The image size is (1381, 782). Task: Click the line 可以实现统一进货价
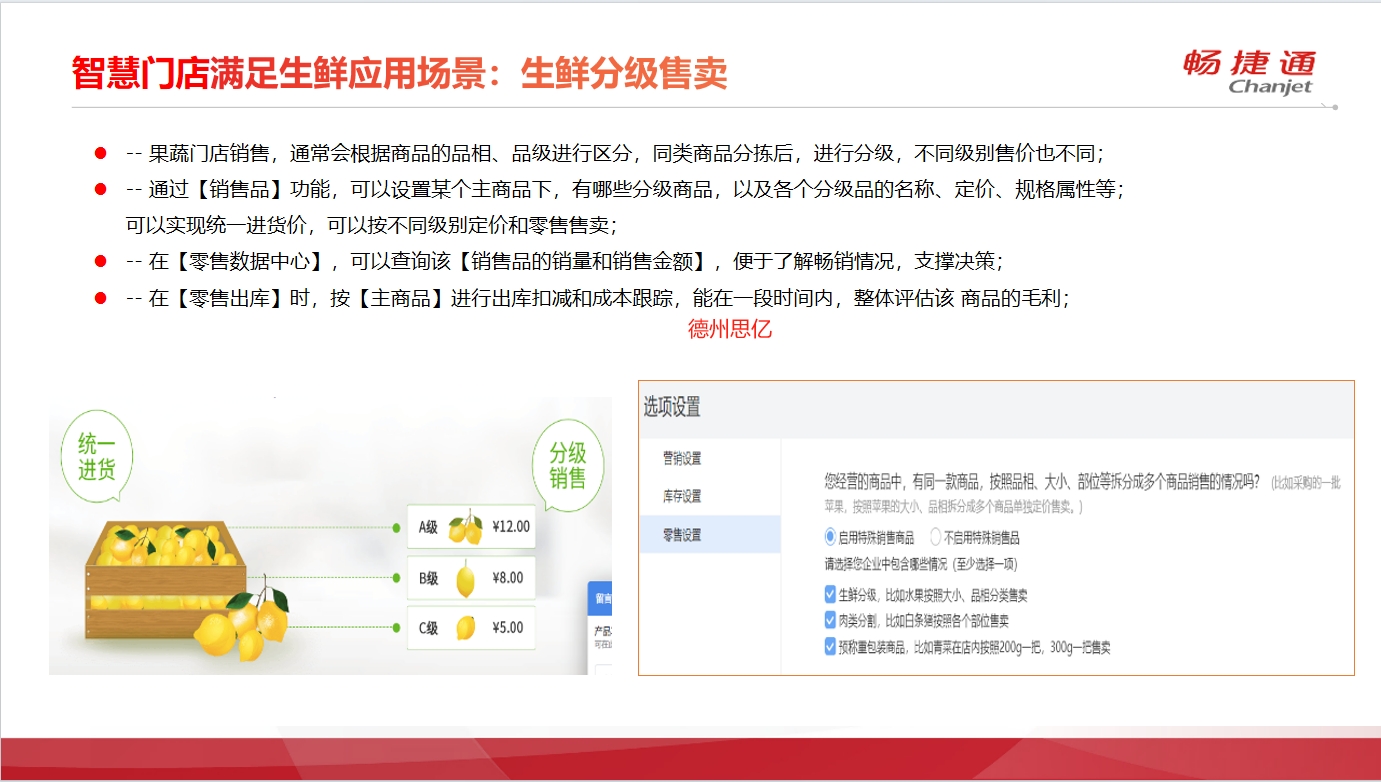click(x=371, y=225)
